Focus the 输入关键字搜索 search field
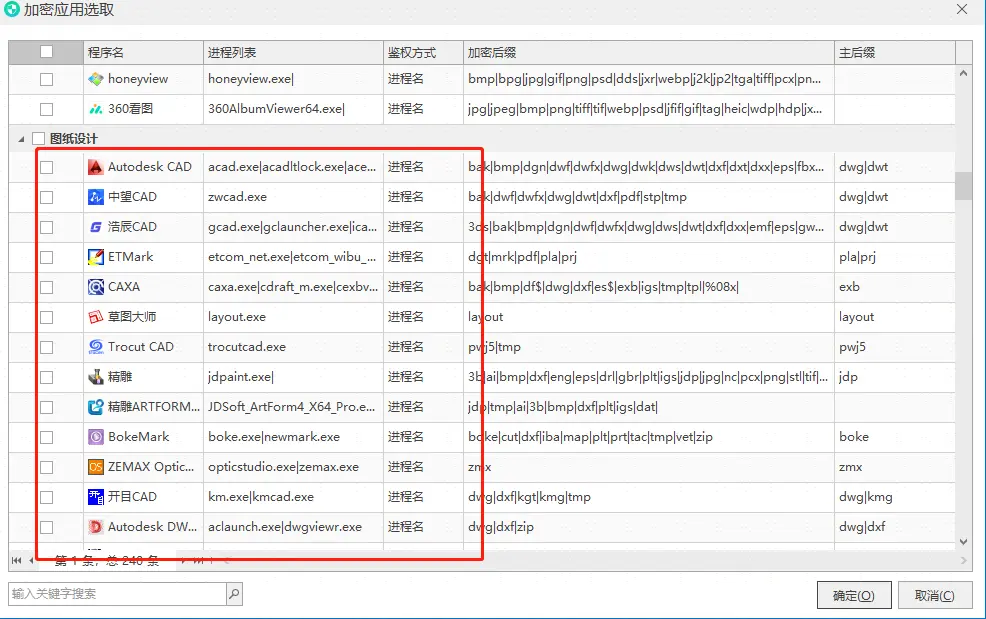 pos(118,593)
